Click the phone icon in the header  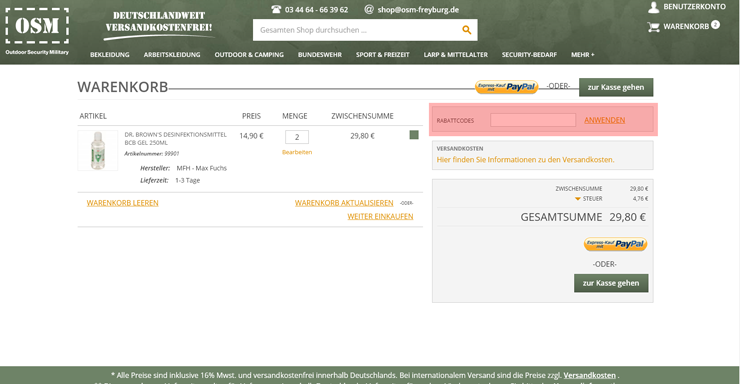click(276, 9)
